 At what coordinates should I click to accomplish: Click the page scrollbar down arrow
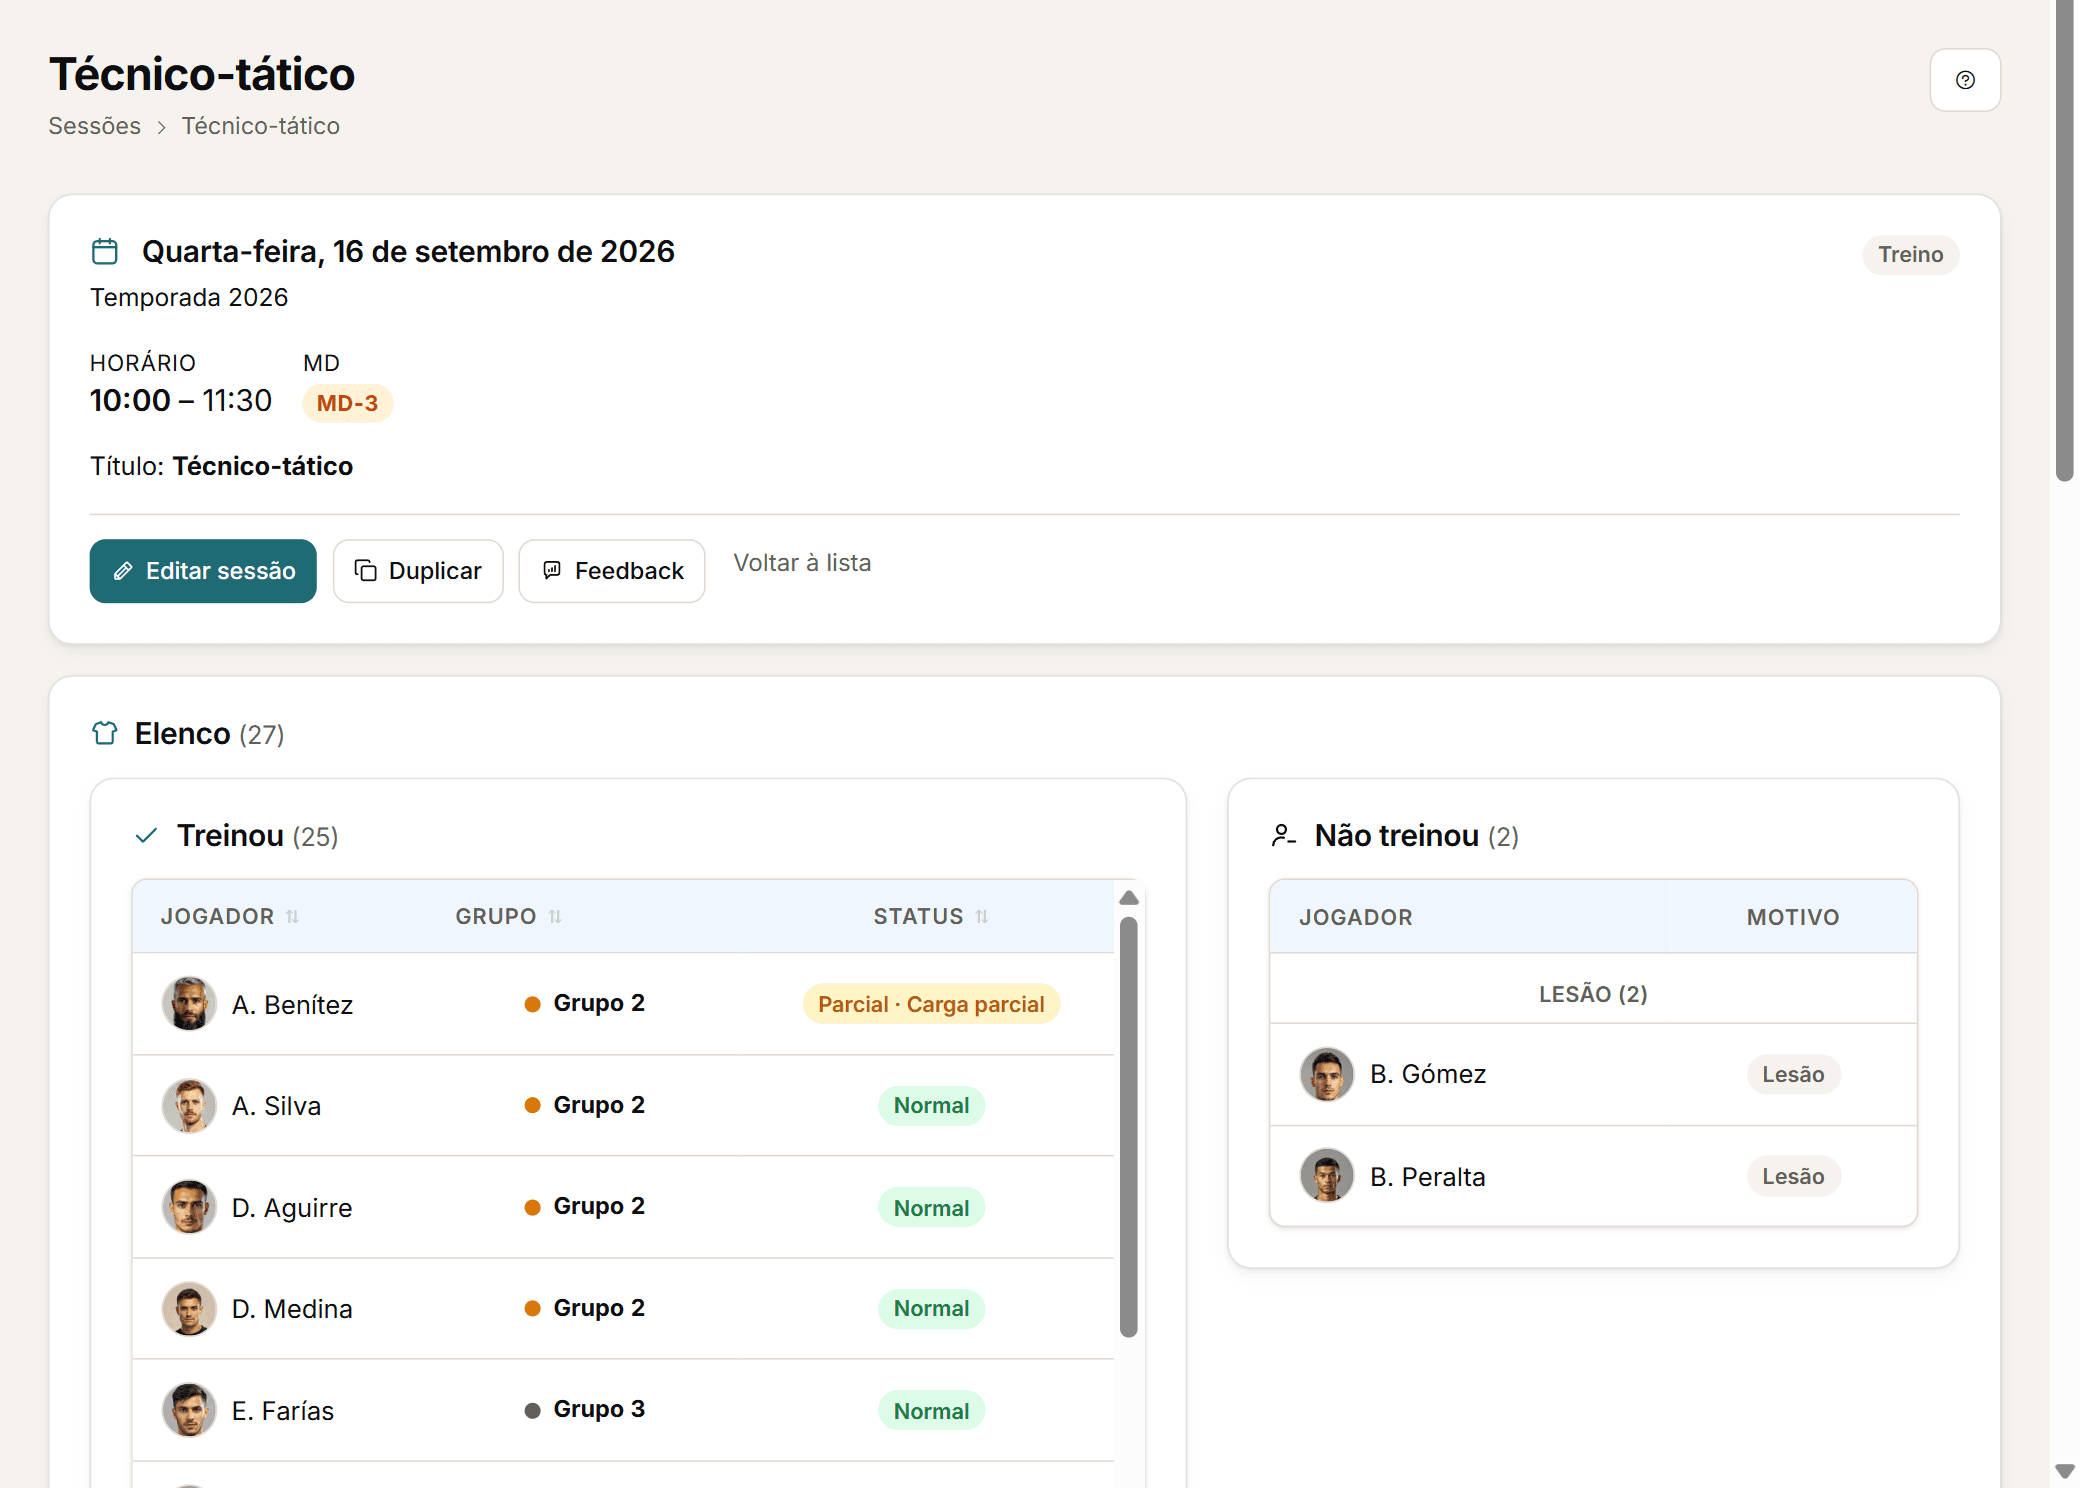[x=2065, y=1471]
